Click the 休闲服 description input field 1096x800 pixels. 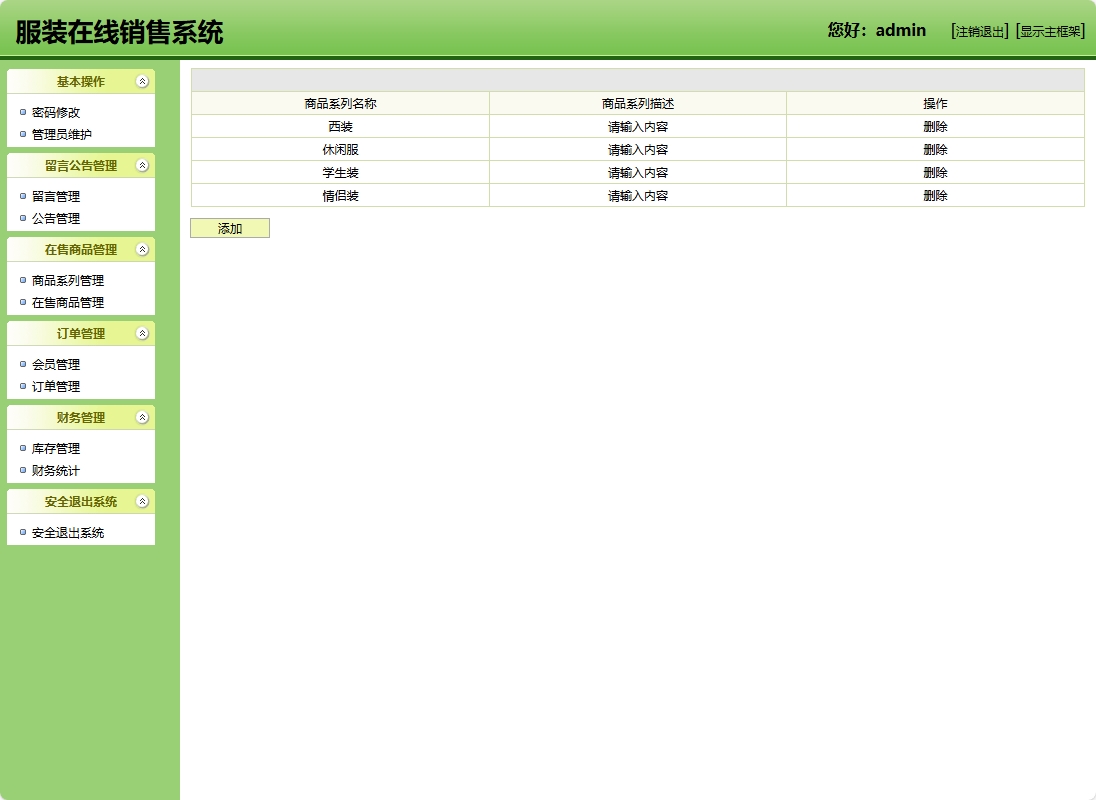pyautogui.click(x=638, y=149)
